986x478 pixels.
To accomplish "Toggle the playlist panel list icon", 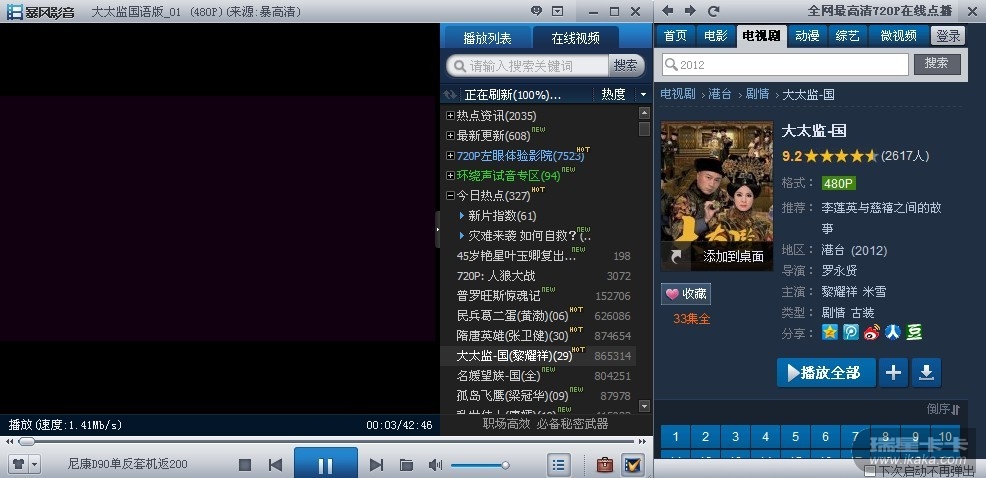I will point(558,465).
